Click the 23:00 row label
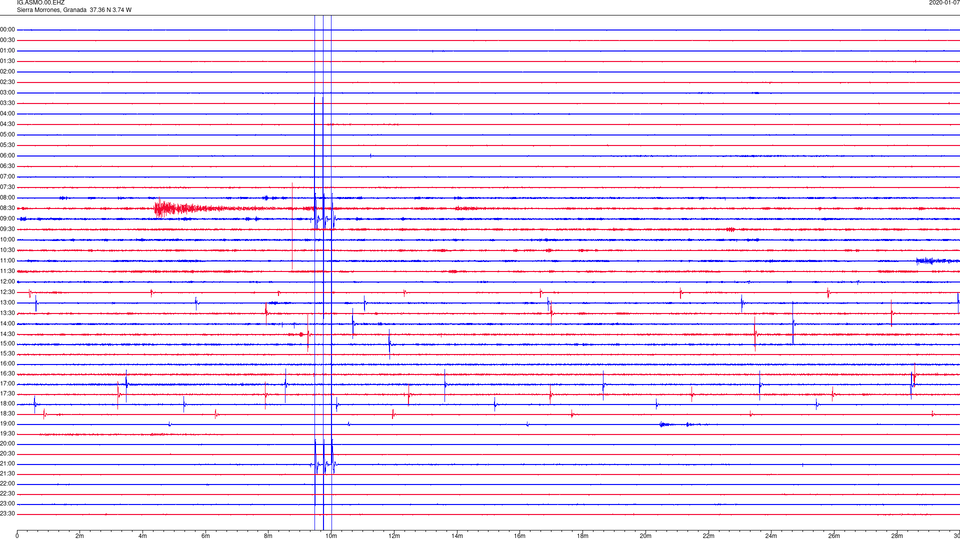Screen dimensions: 960x540 [7, 503]
